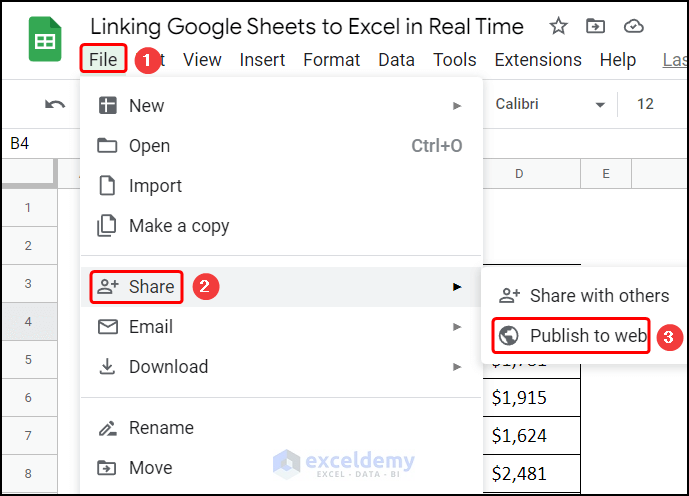Select row 3 header
This screenshot has width=689, height=496.
[29, 284]
